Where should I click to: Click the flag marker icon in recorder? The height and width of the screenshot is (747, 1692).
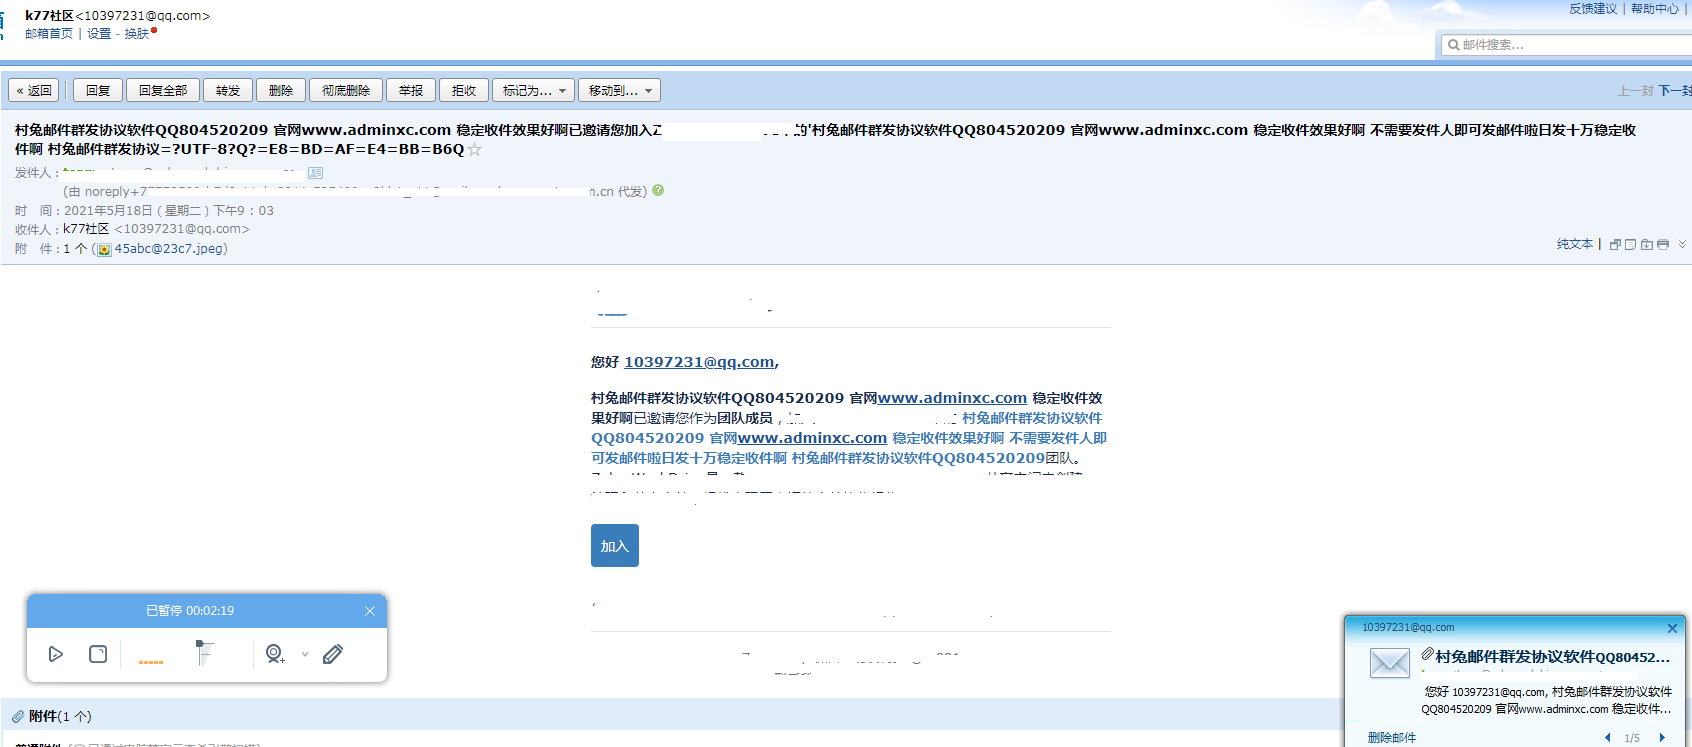click(204, 653)
